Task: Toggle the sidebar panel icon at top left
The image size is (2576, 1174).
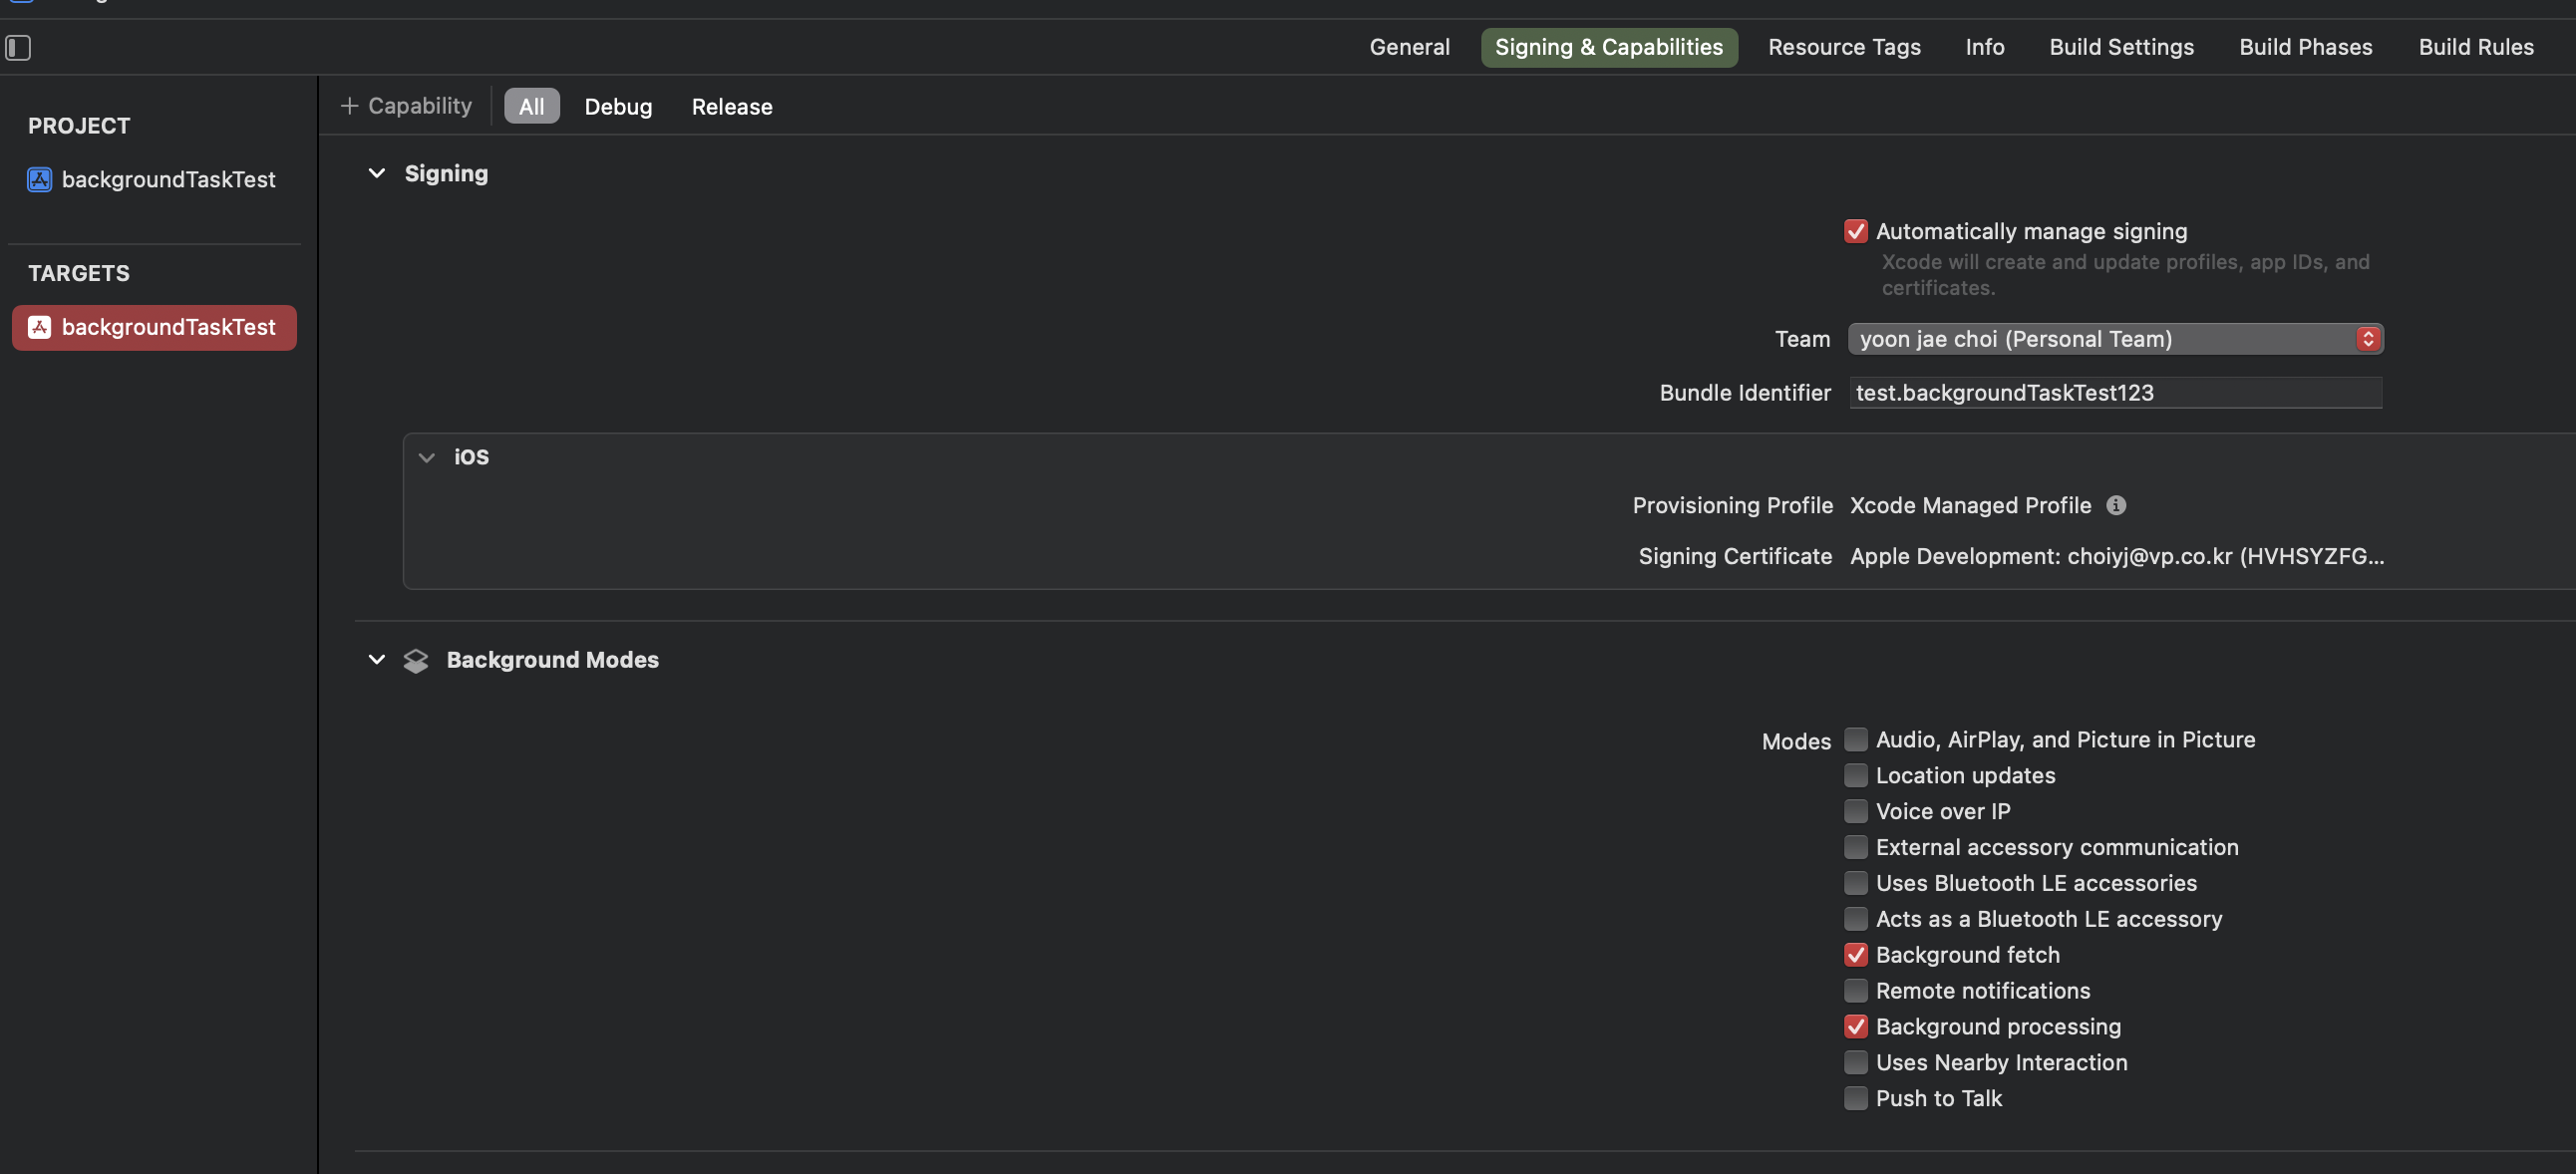Action: 18,47
